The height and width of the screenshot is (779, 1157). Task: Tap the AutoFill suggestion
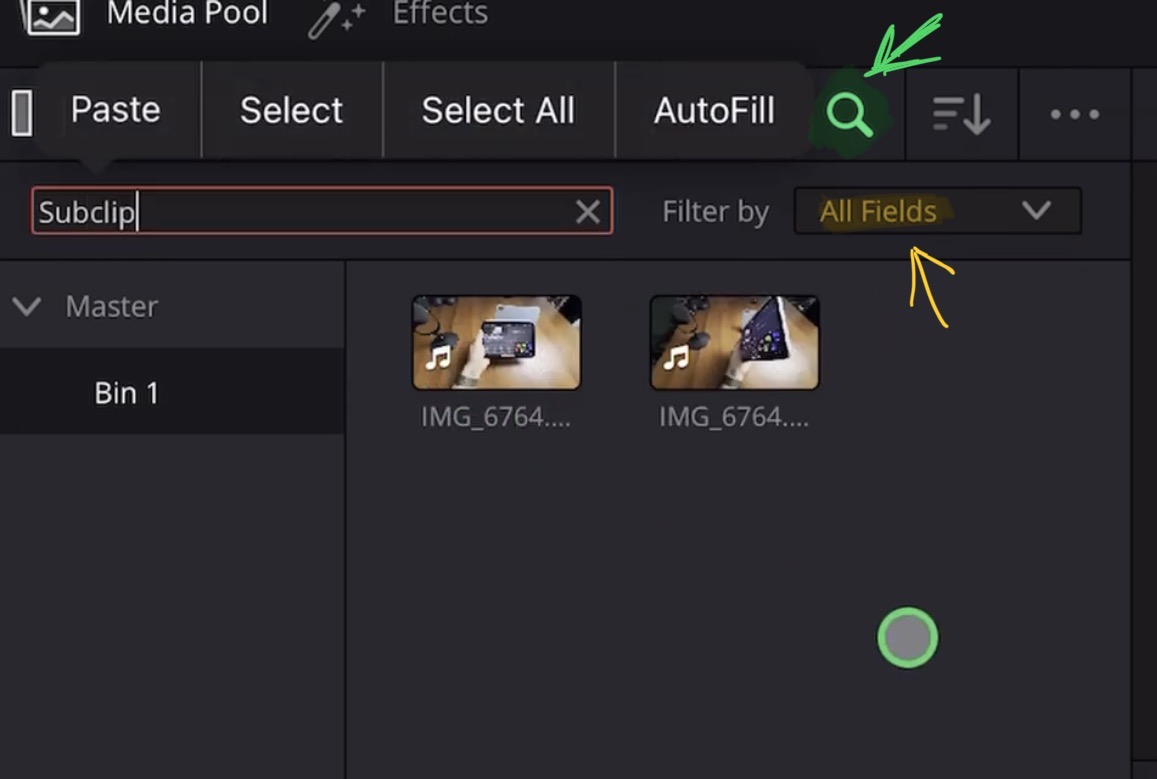713,110
